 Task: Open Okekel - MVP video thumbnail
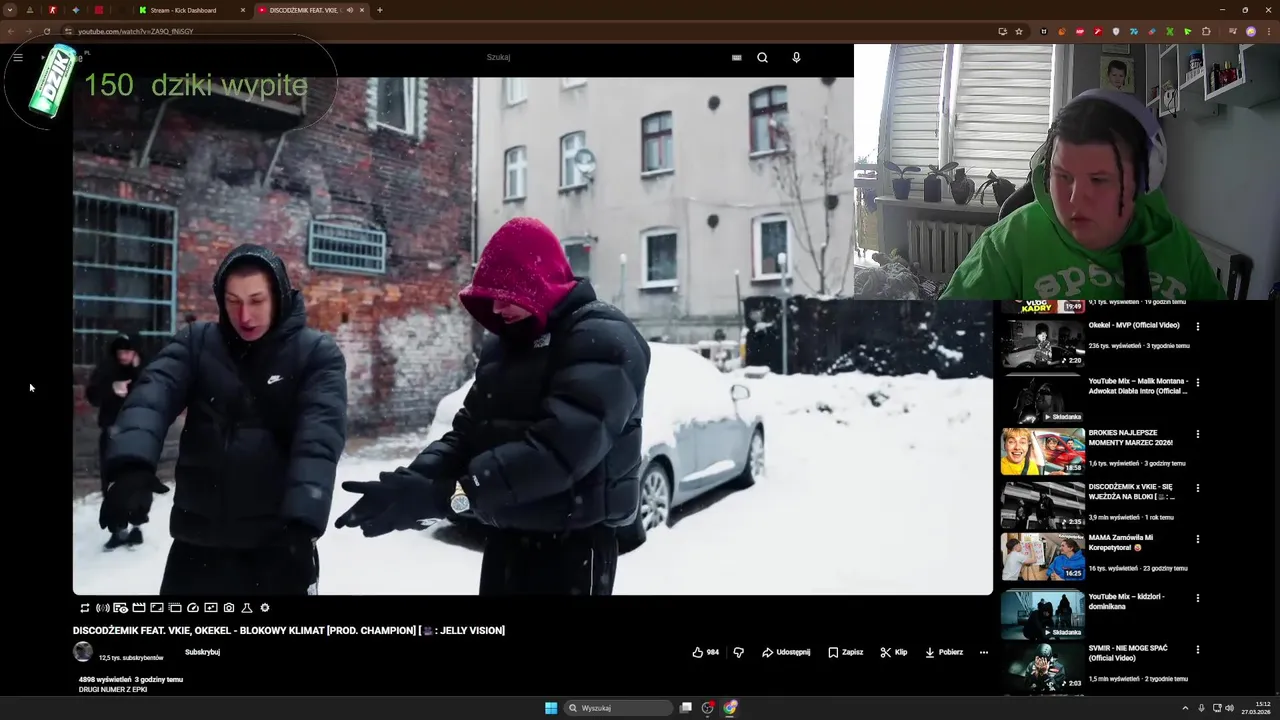tap(1043, 344)
